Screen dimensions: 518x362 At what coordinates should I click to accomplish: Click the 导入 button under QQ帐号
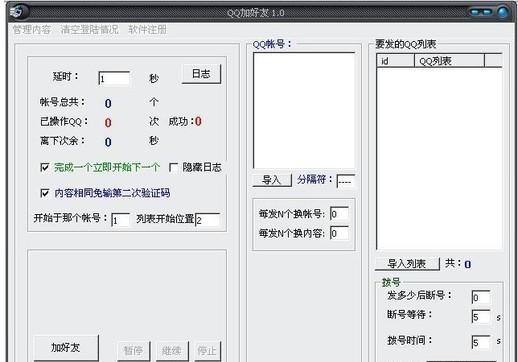272,180
